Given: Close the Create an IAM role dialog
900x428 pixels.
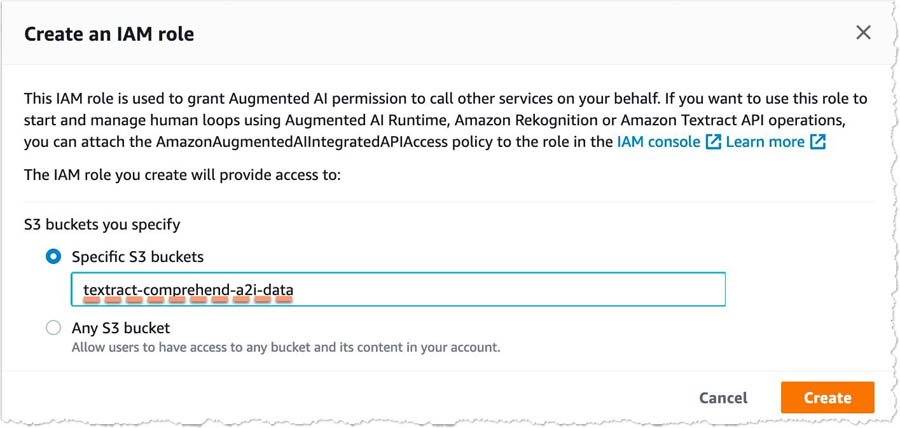Looking at the screenshot, I should tap(863, 33).
